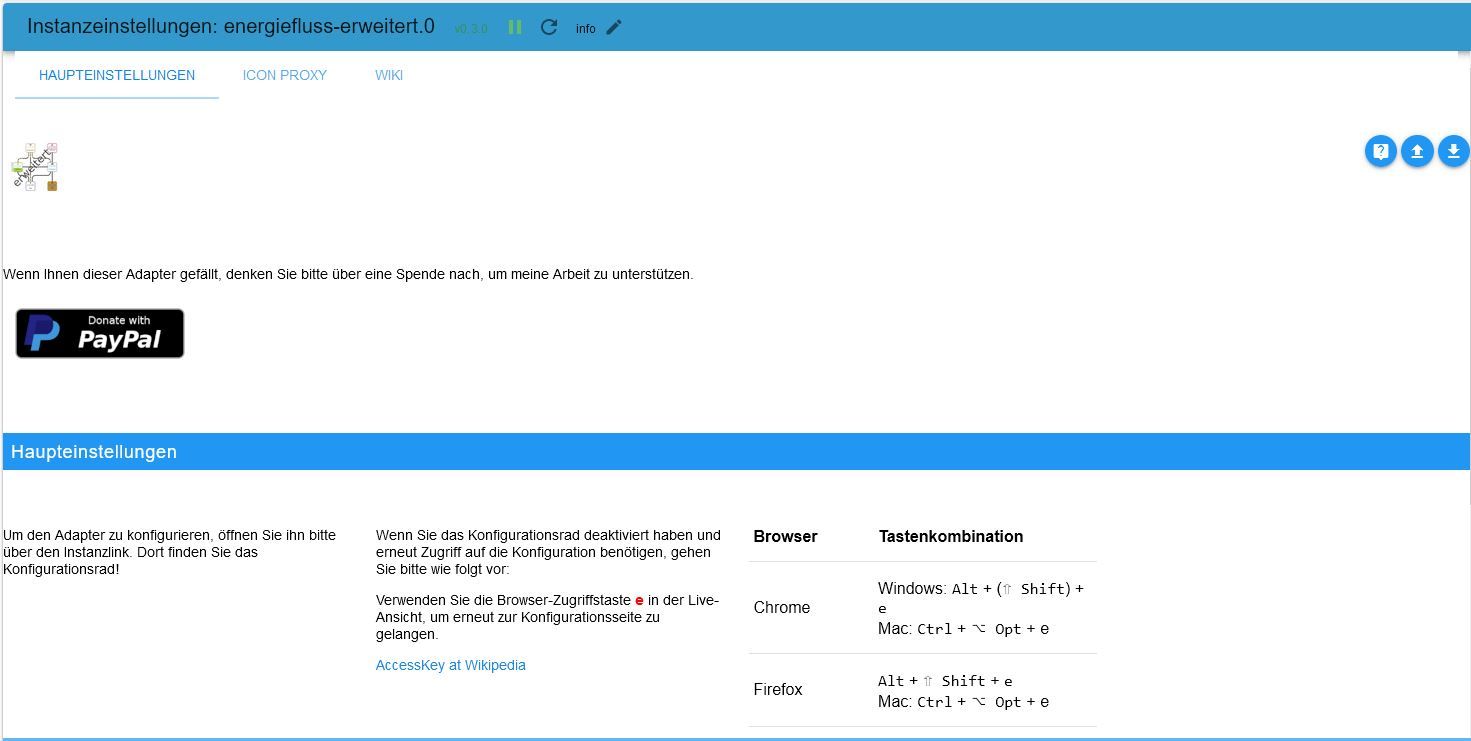This screenshot has width=1471, height=741.
Task: Click the 'Firefox' cell in the table
Action: (778, 689)
